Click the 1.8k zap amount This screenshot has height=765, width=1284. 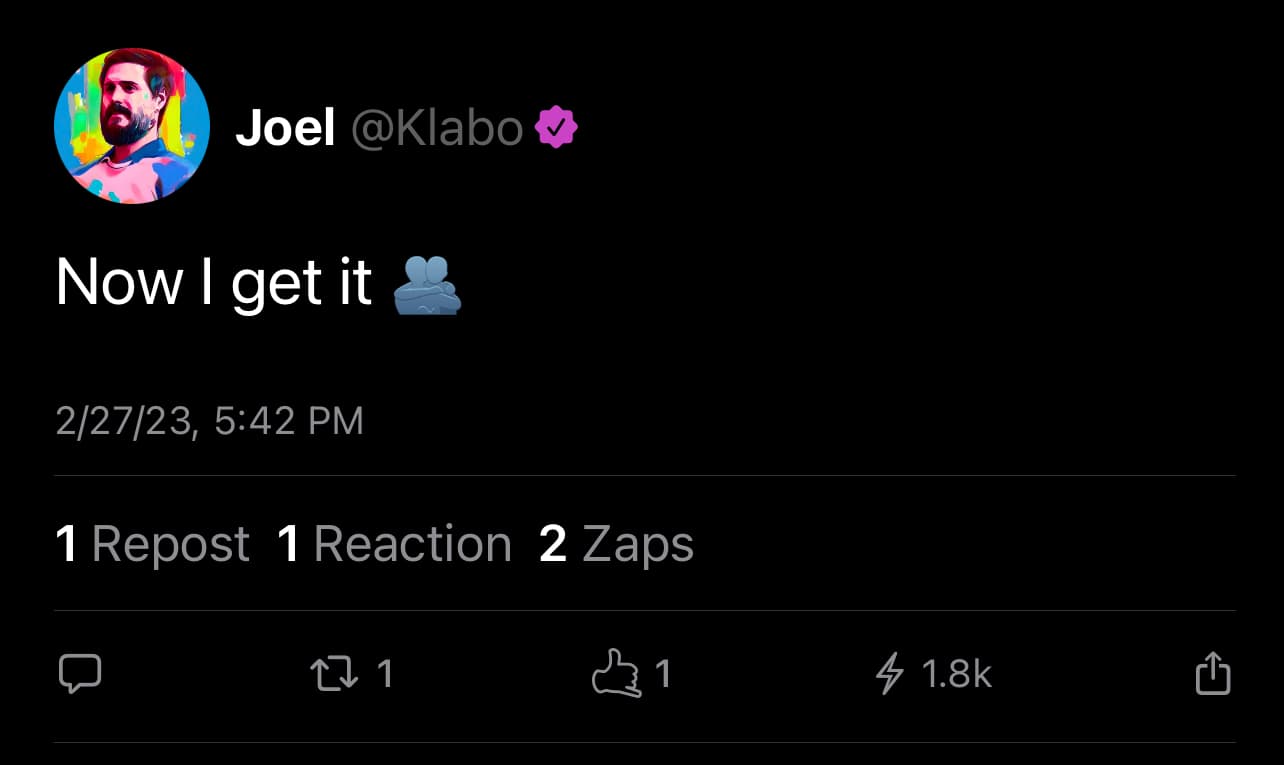click(x=956, y=674)
